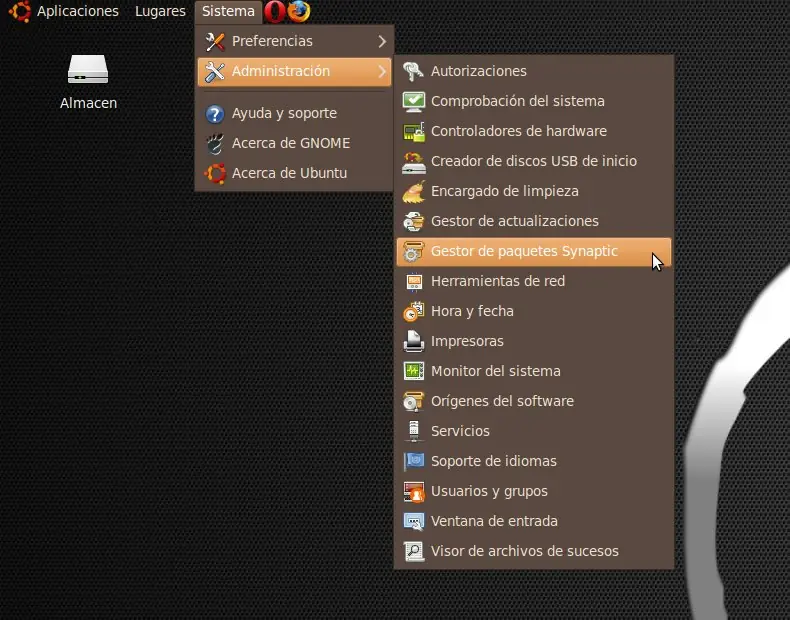The width and height of the screenshot is (790, 620).
Task: Open Visor de archivos de sucesos
Action: [x=534, y=551]
